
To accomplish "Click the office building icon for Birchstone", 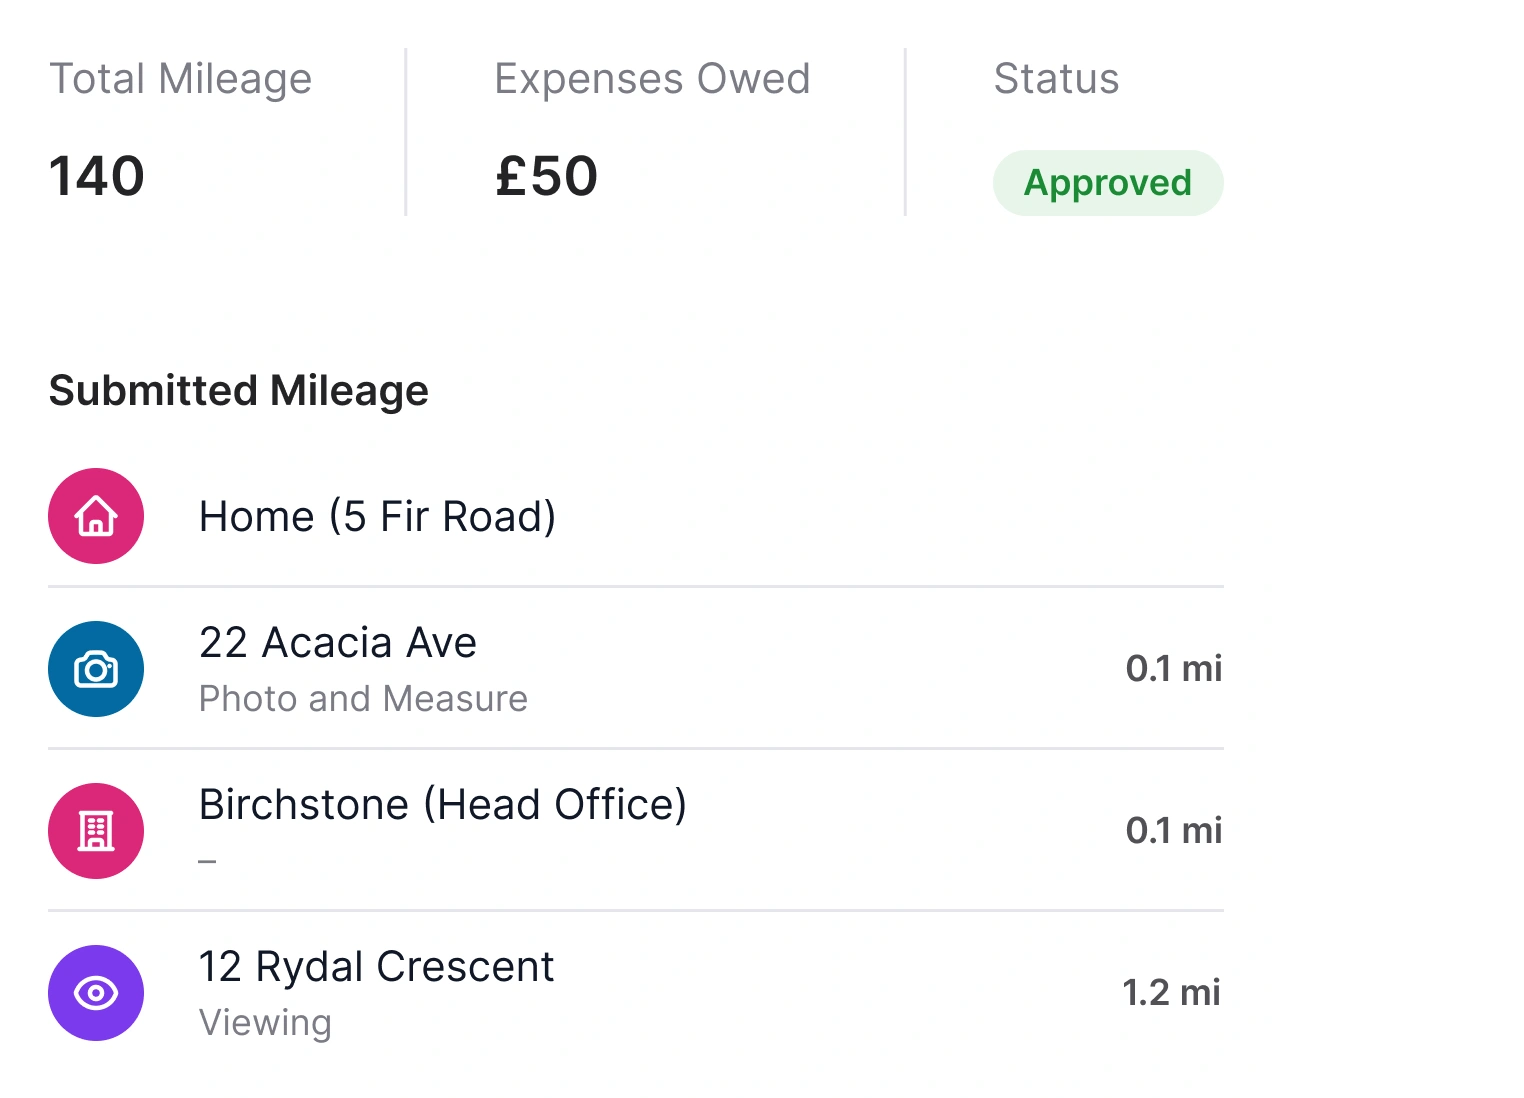I will (96, 831).
